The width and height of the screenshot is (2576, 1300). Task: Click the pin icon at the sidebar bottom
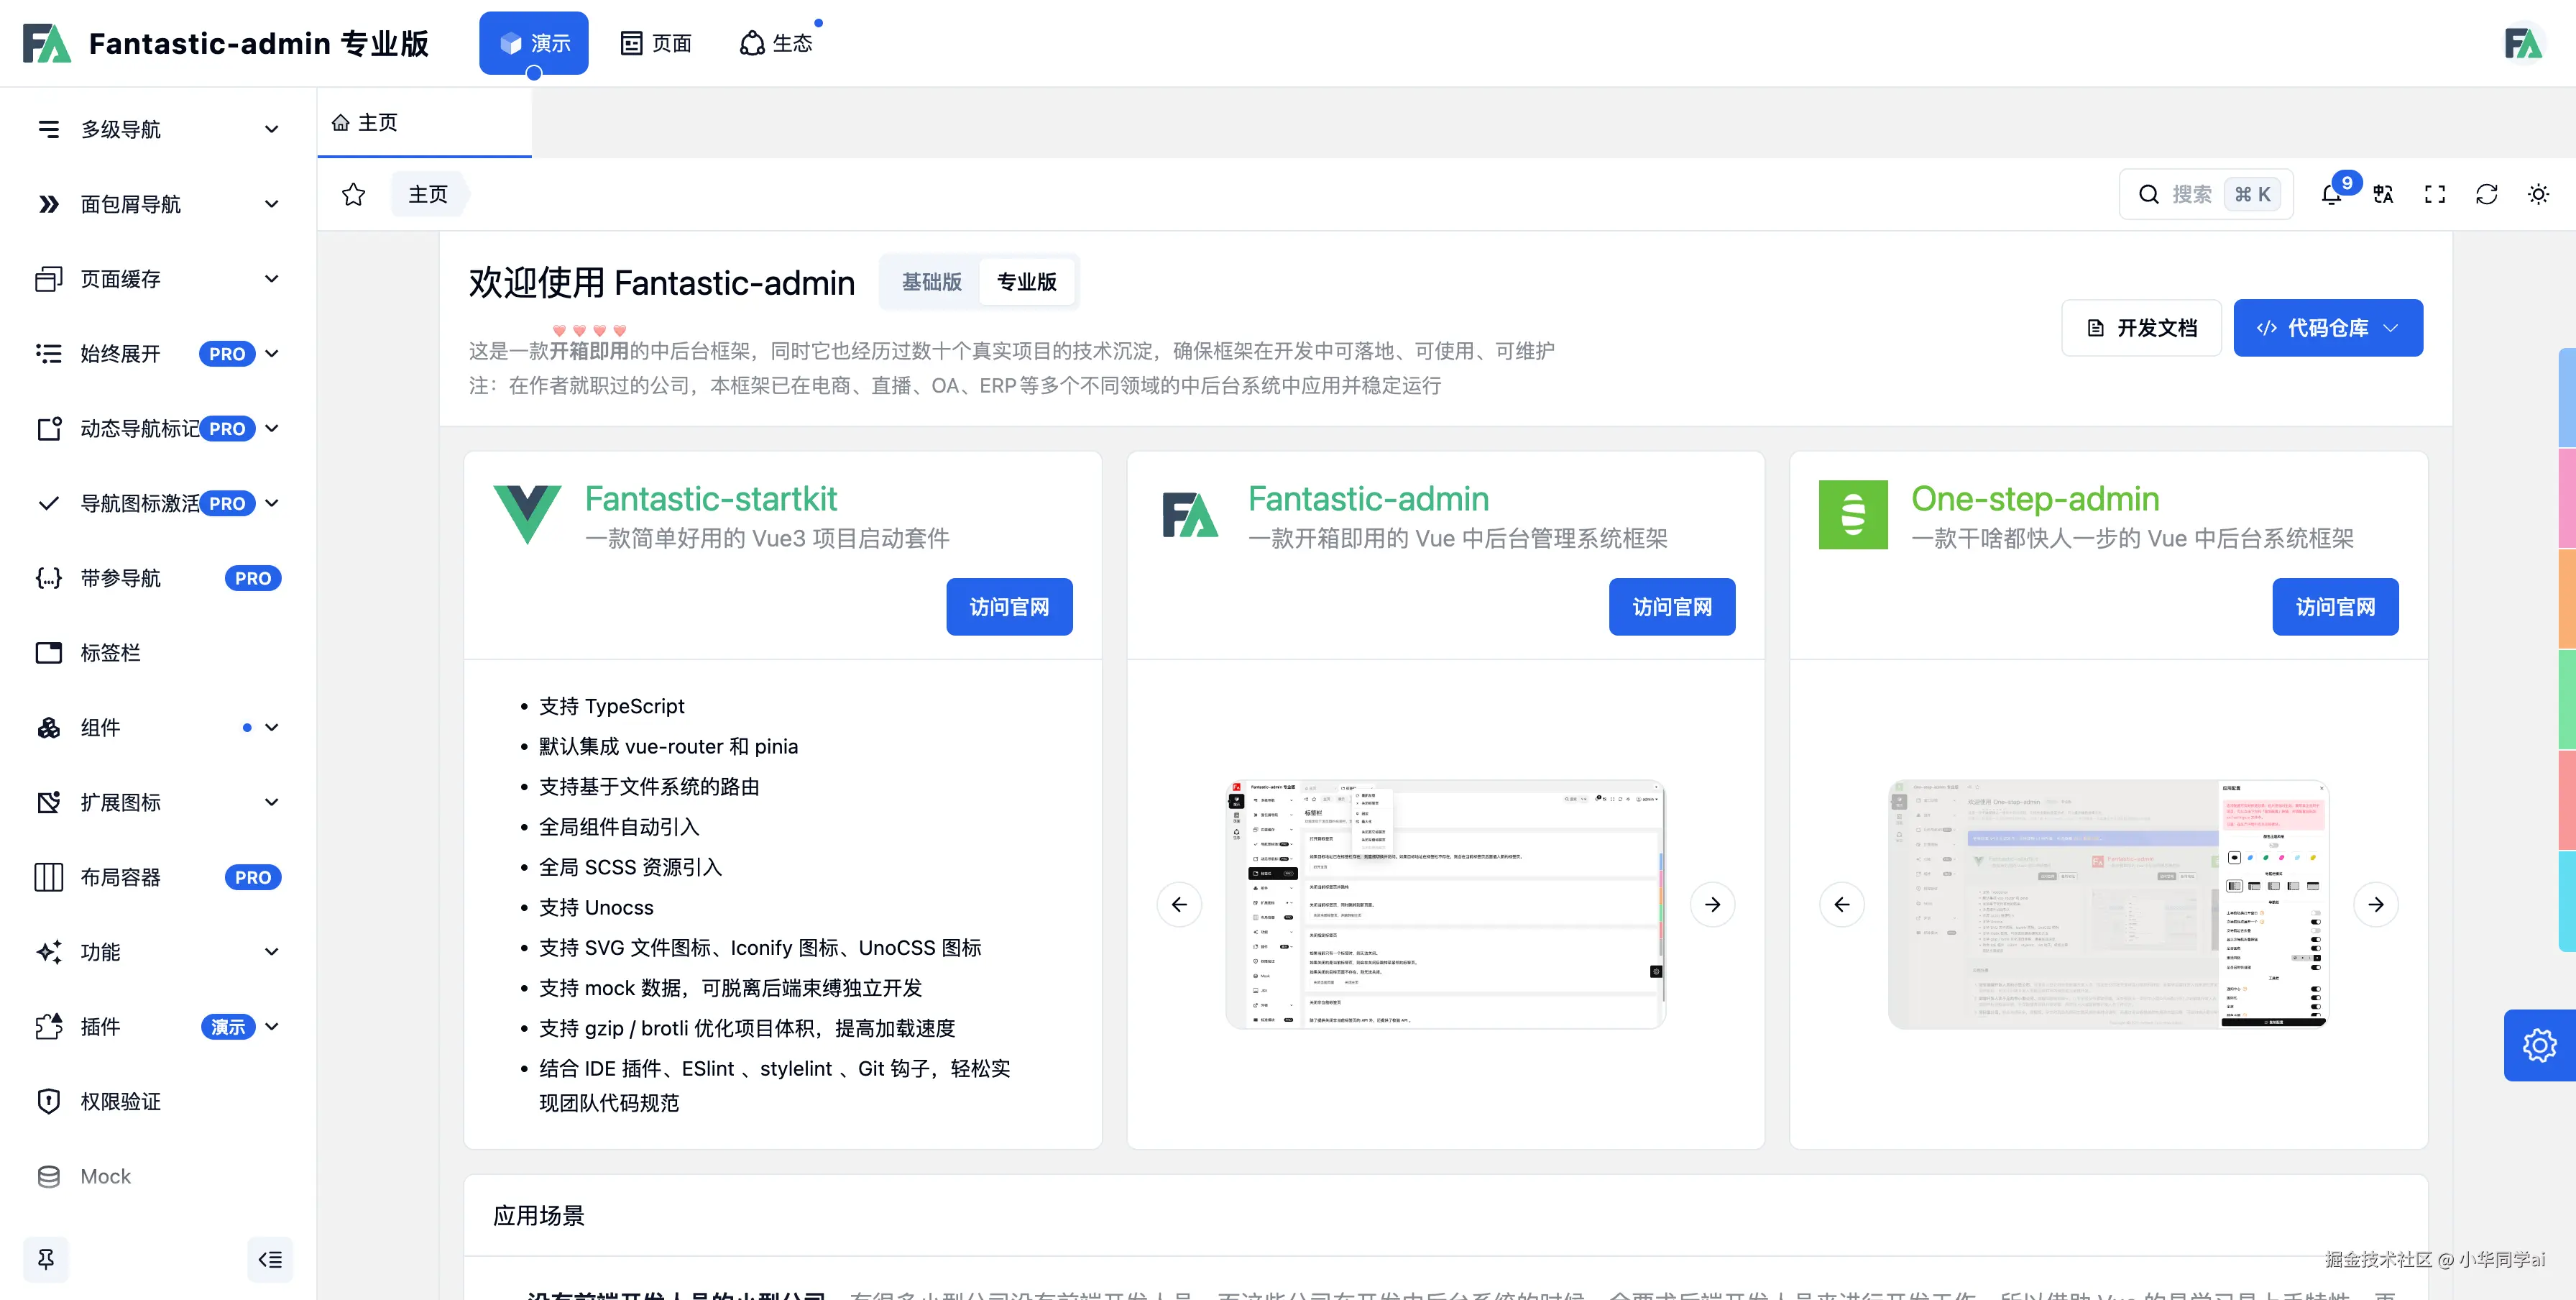[x=46, y=1259]
